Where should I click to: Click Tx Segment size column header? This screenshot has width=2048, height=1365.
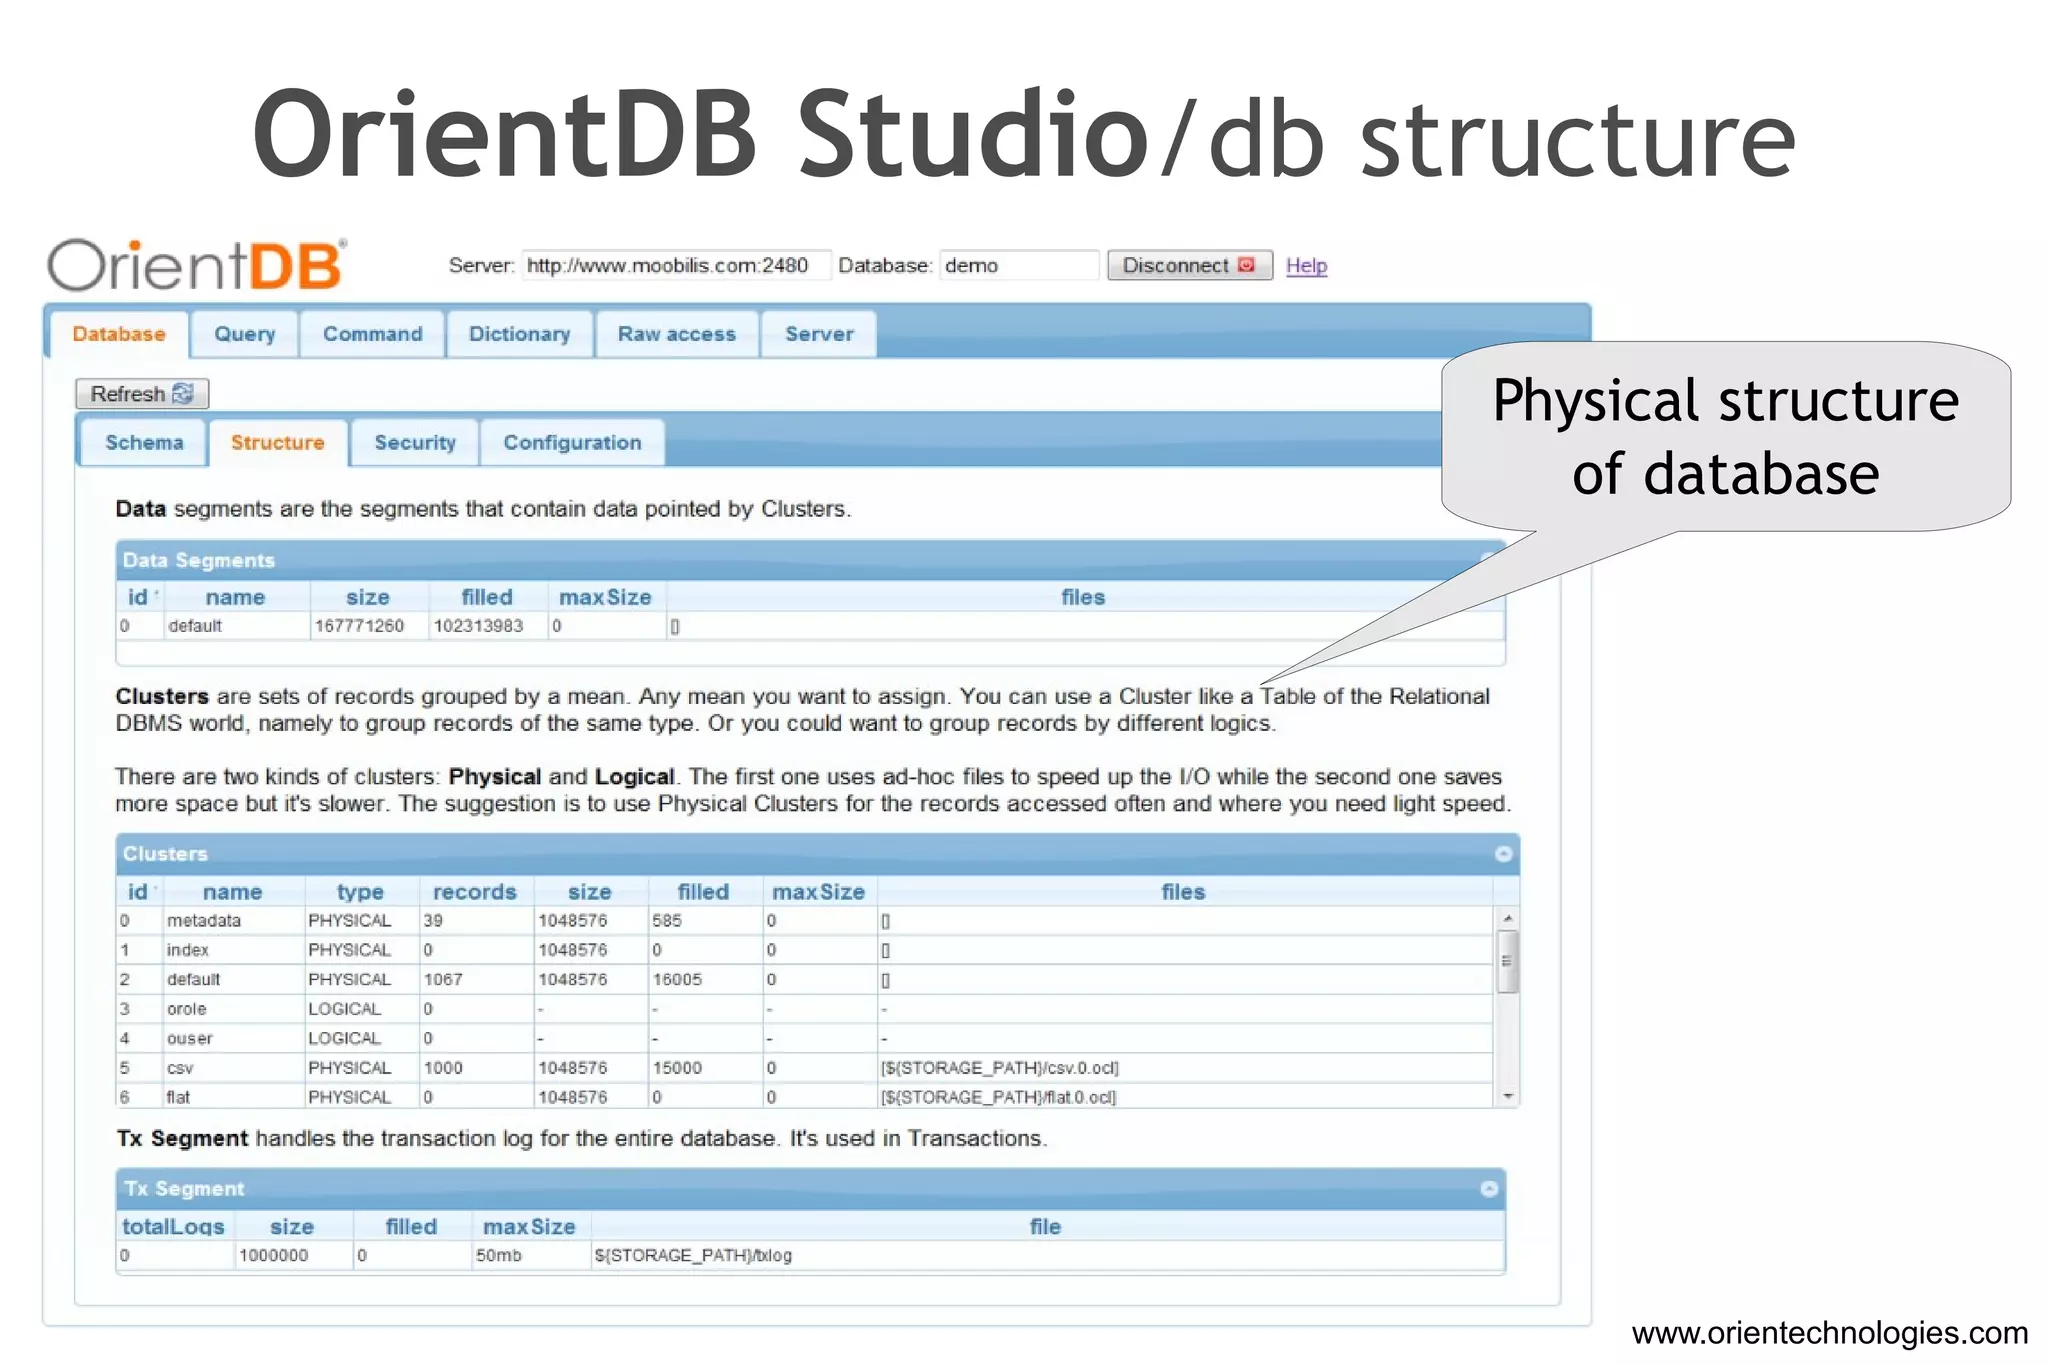pyautogui.click(x=292, y=1227)
